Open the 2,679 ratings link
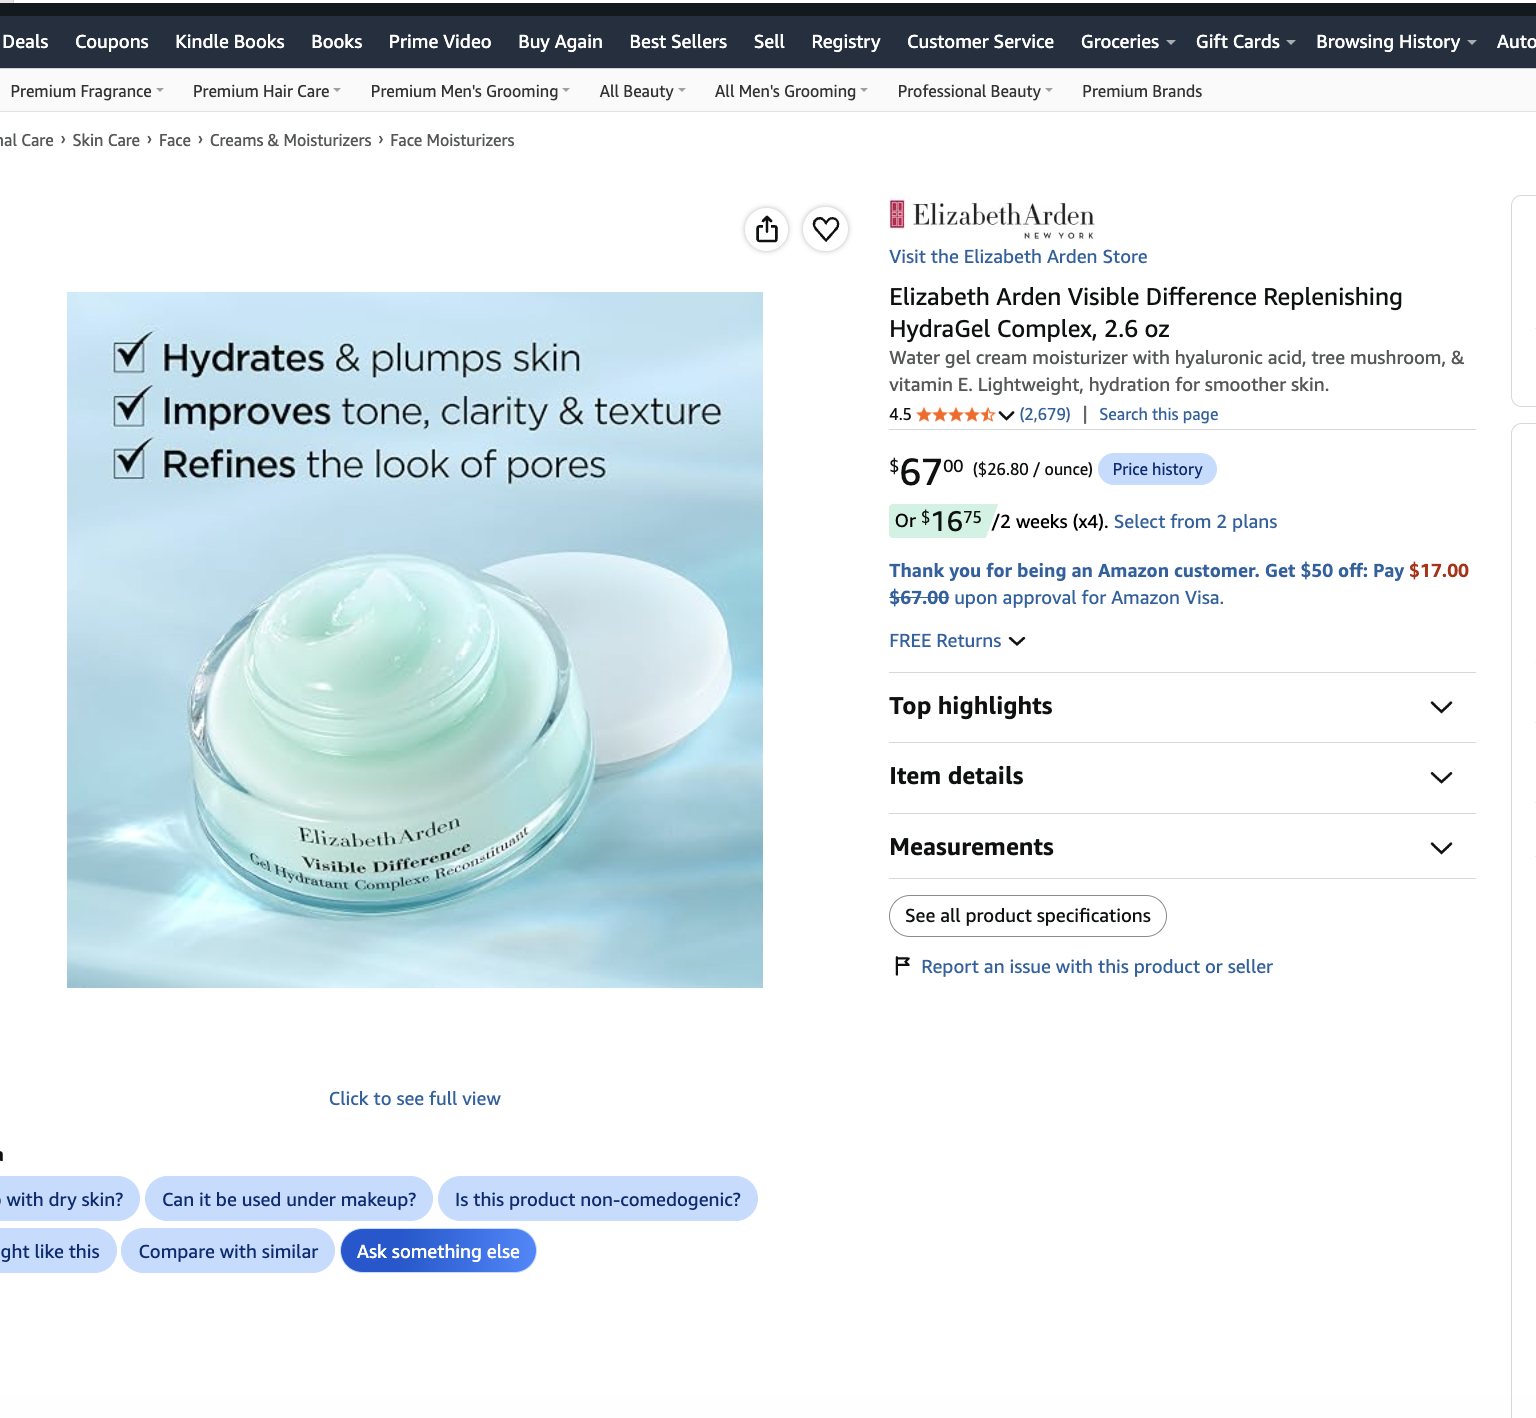 point(1045,414)
